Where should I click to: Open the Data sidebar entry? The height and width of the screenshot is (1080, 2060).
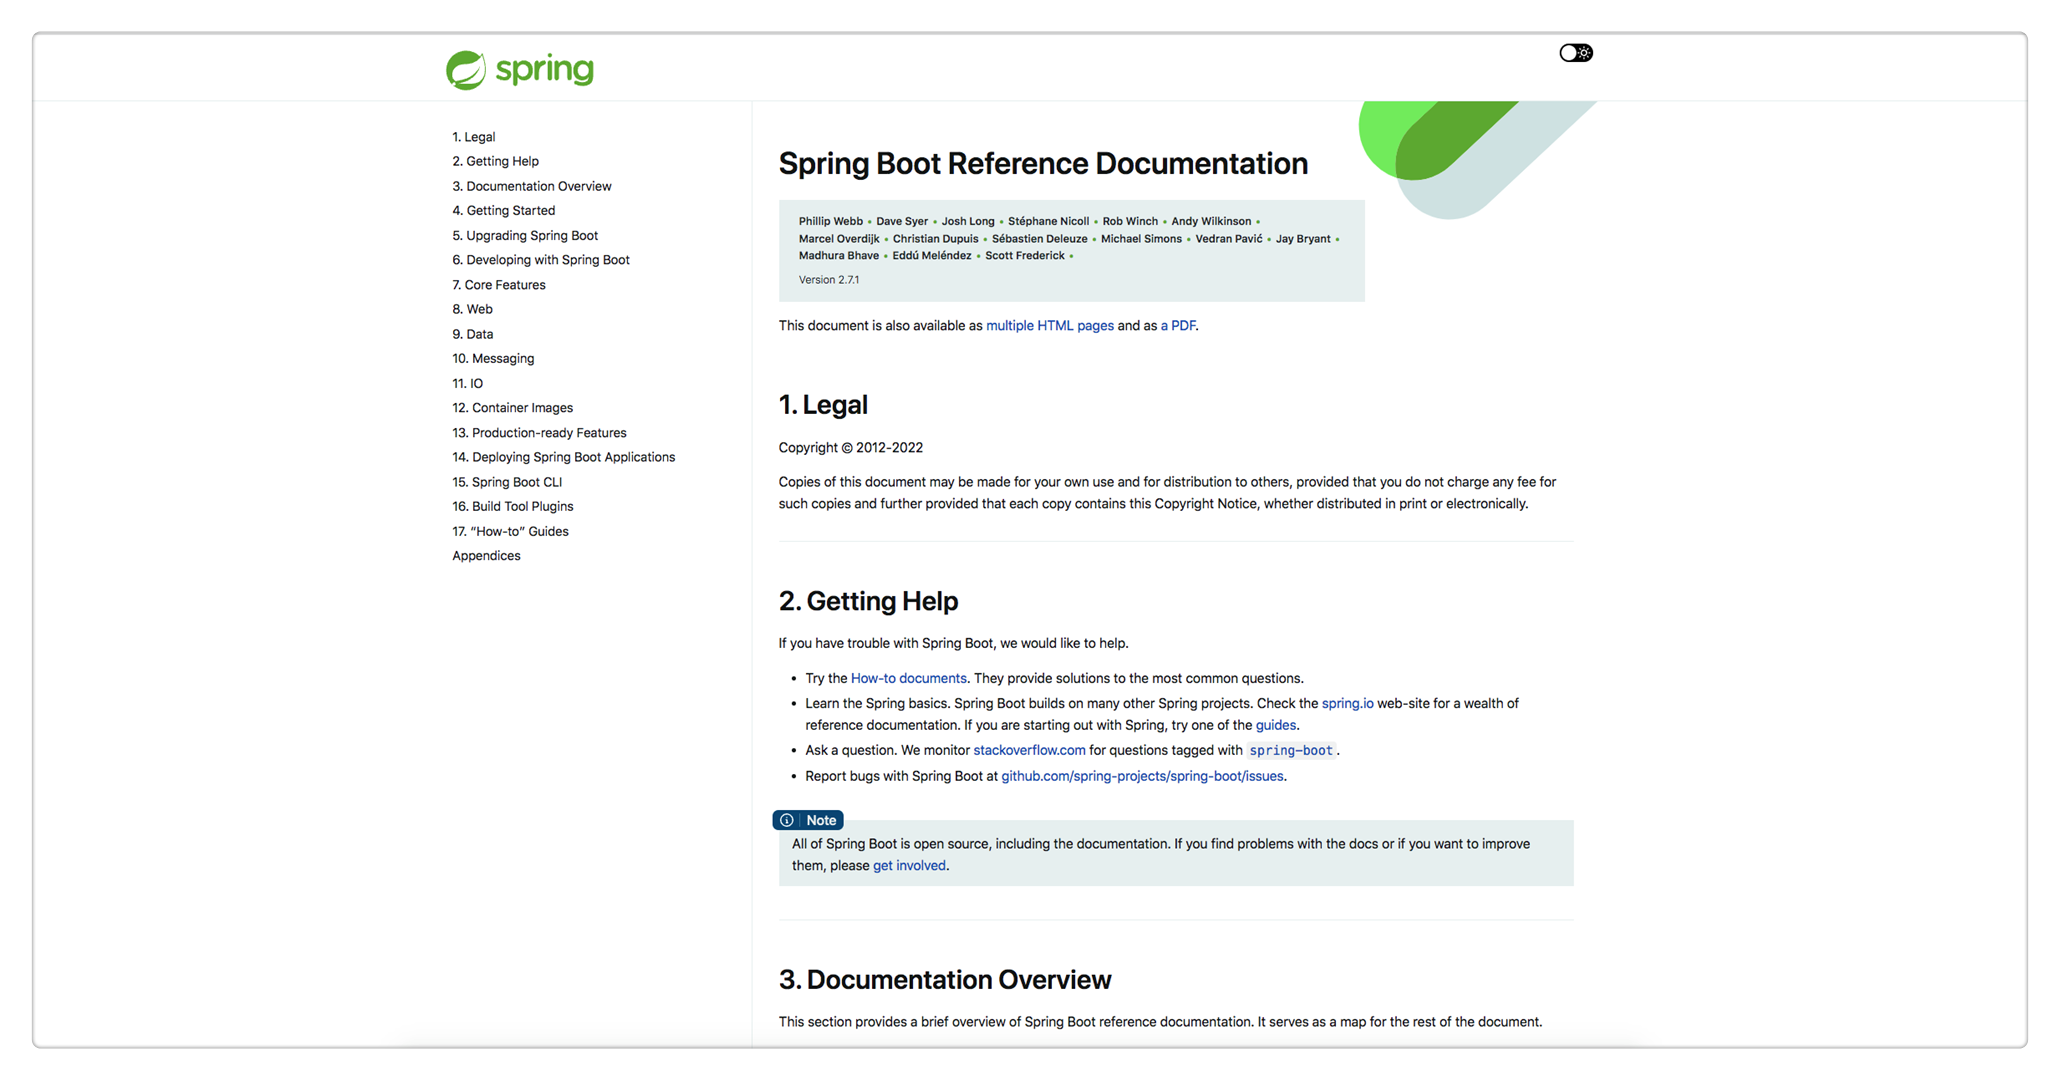point(472,334)
